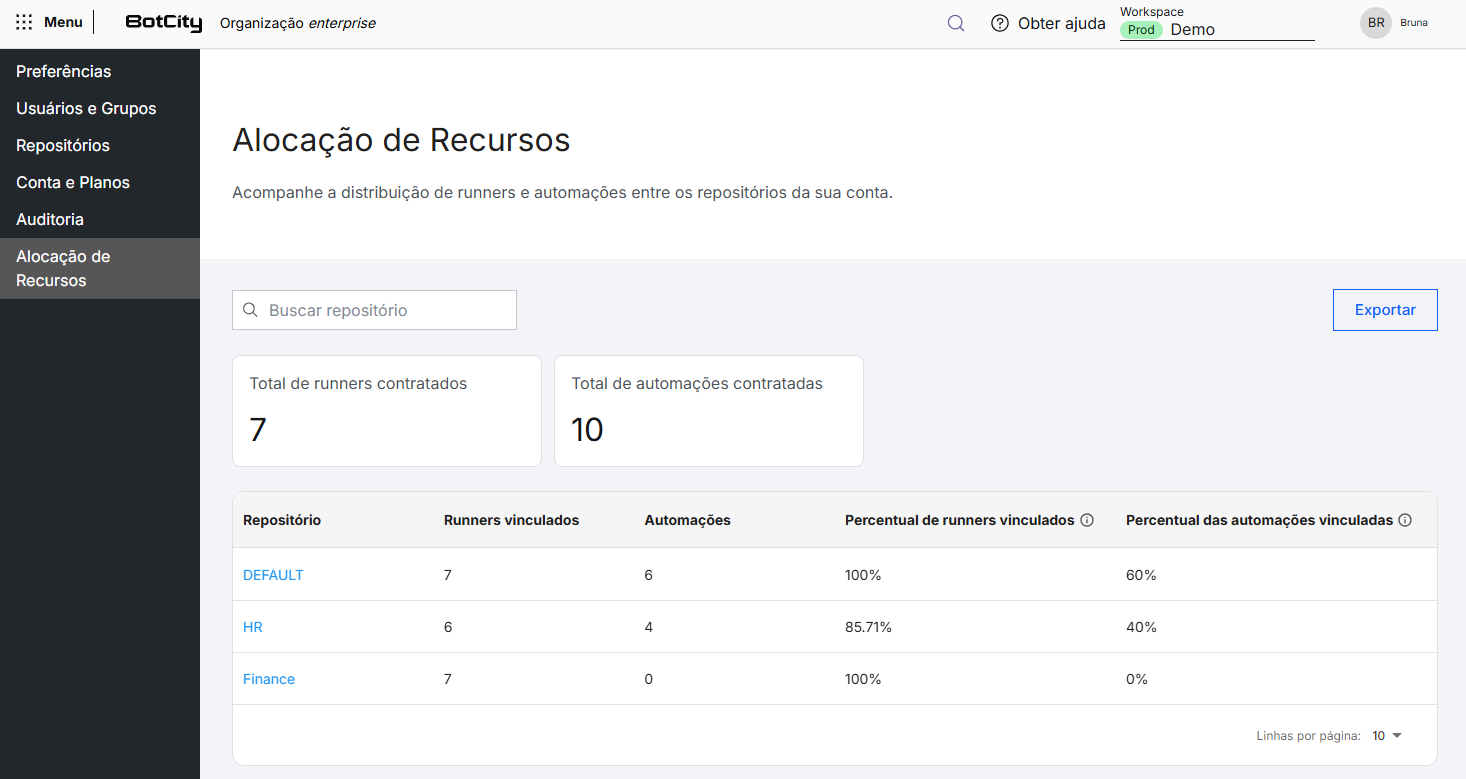Screen dimensions: 1466x779
Task: Open the HR repository link
Action: (x=253, y=627)
